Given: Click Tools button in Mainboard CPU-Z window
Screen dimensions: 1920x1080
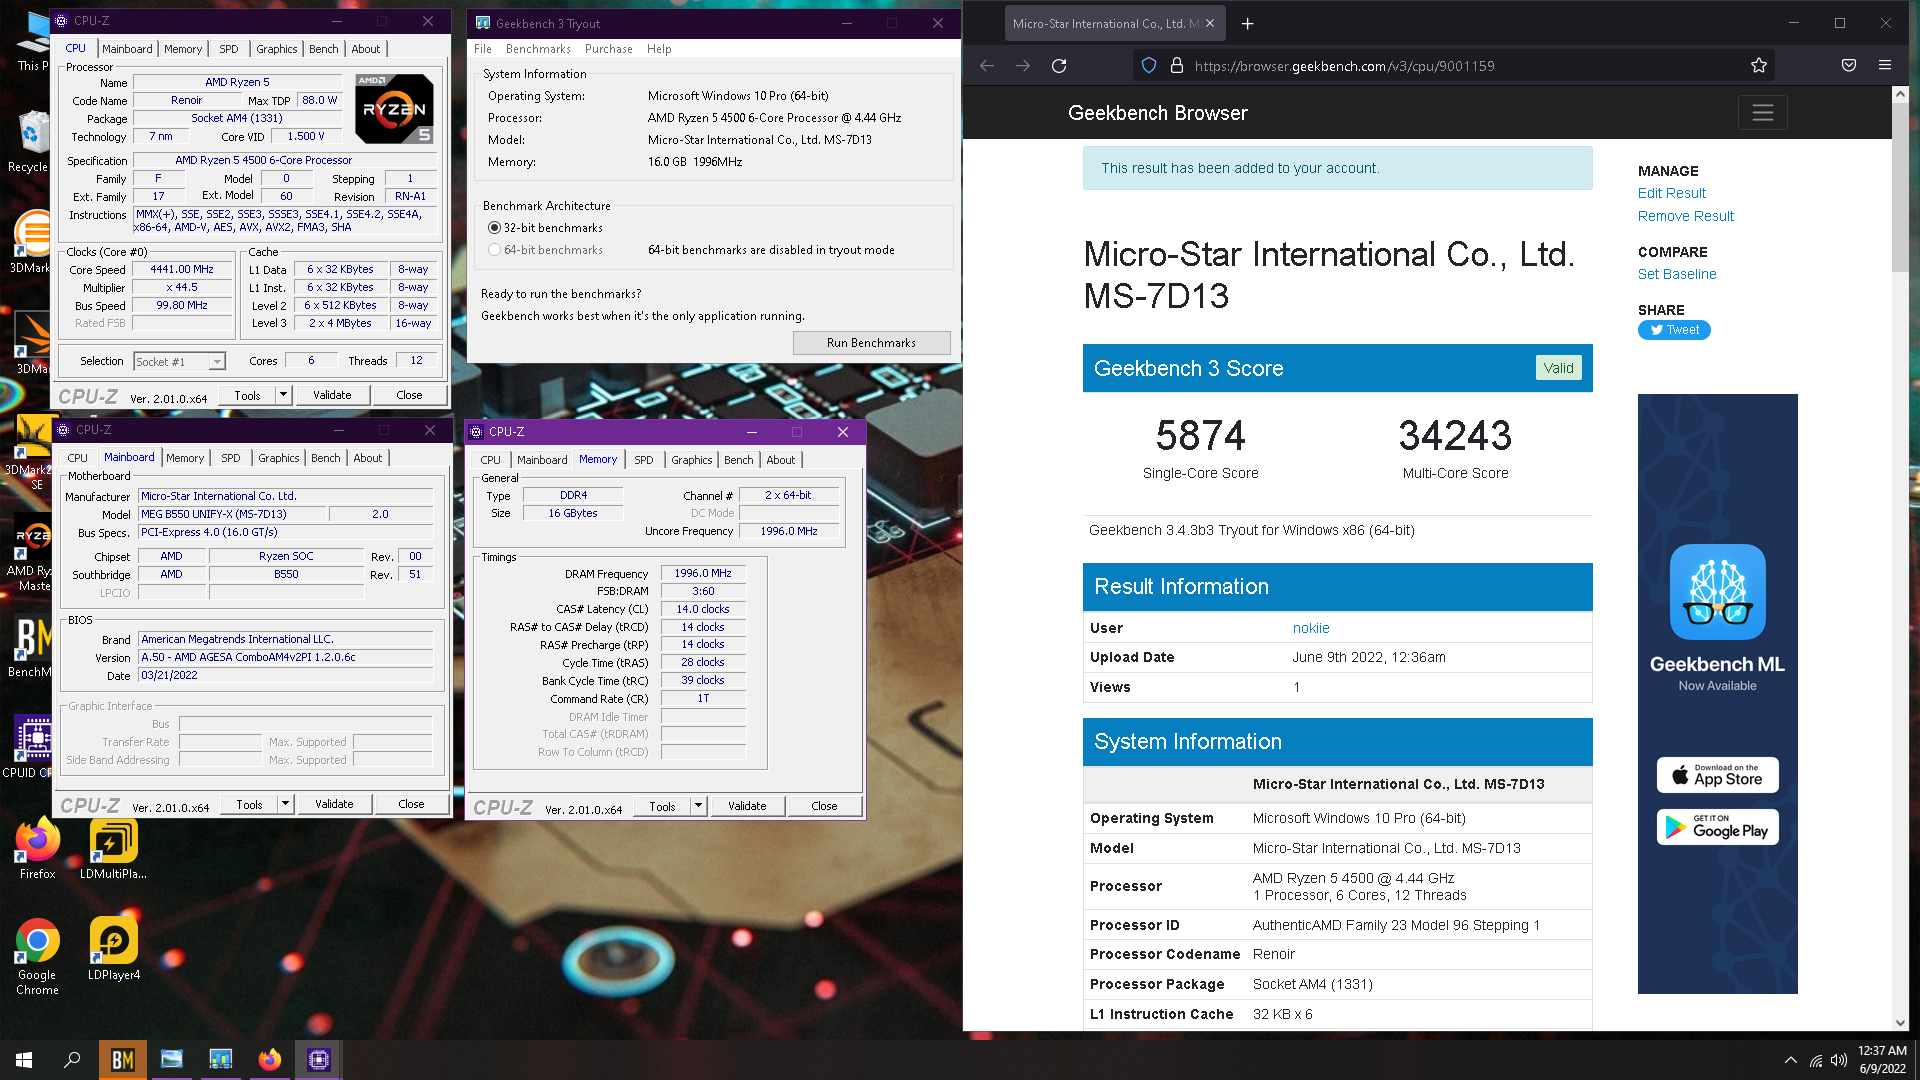Looking at the screenshot, I should pos(249,804).
